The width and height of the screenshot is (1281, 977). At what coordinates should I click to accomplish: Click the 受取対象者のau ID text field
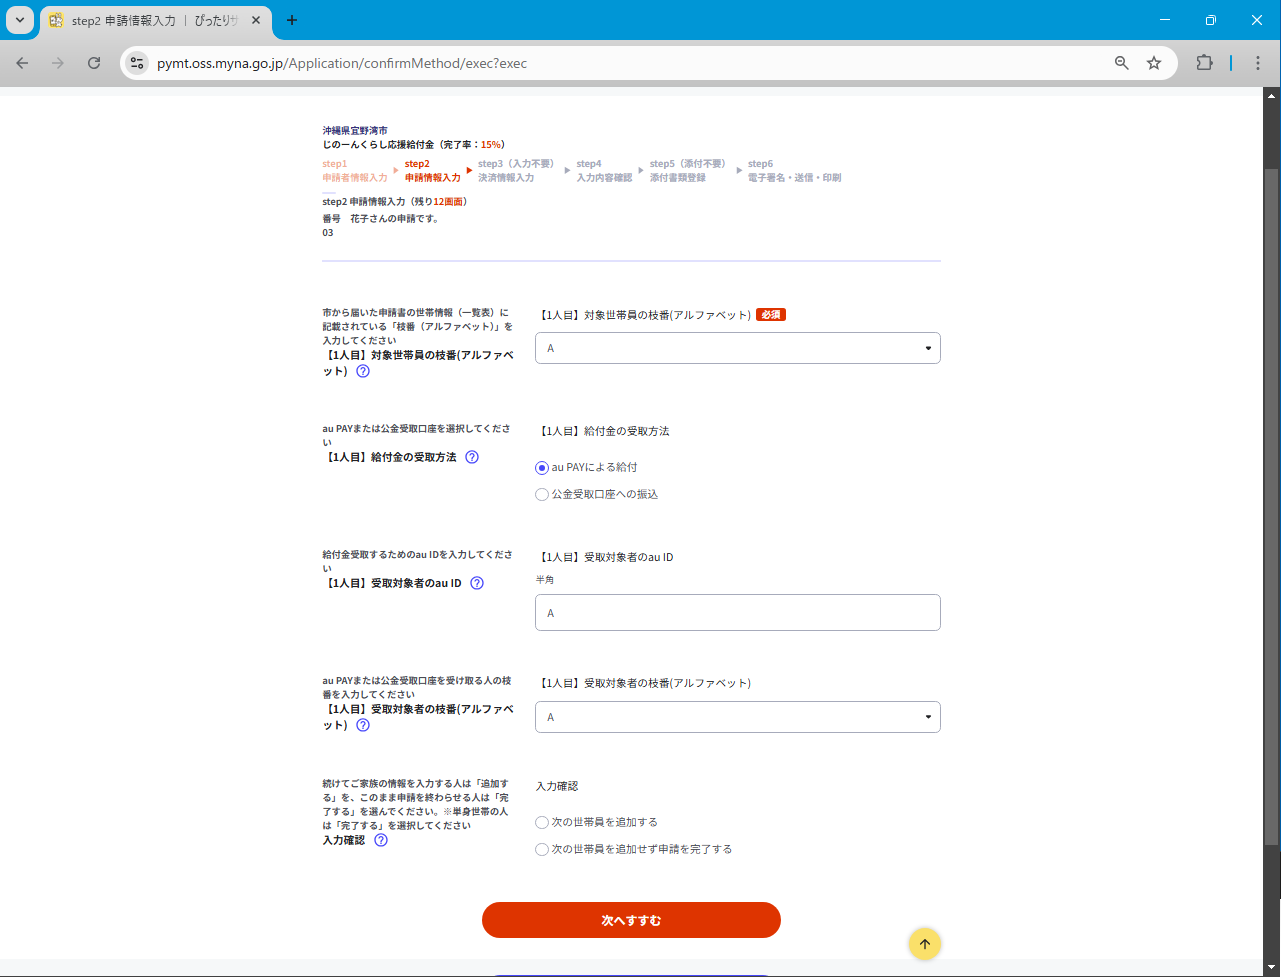pyautogui.click(x=737, y=613)
